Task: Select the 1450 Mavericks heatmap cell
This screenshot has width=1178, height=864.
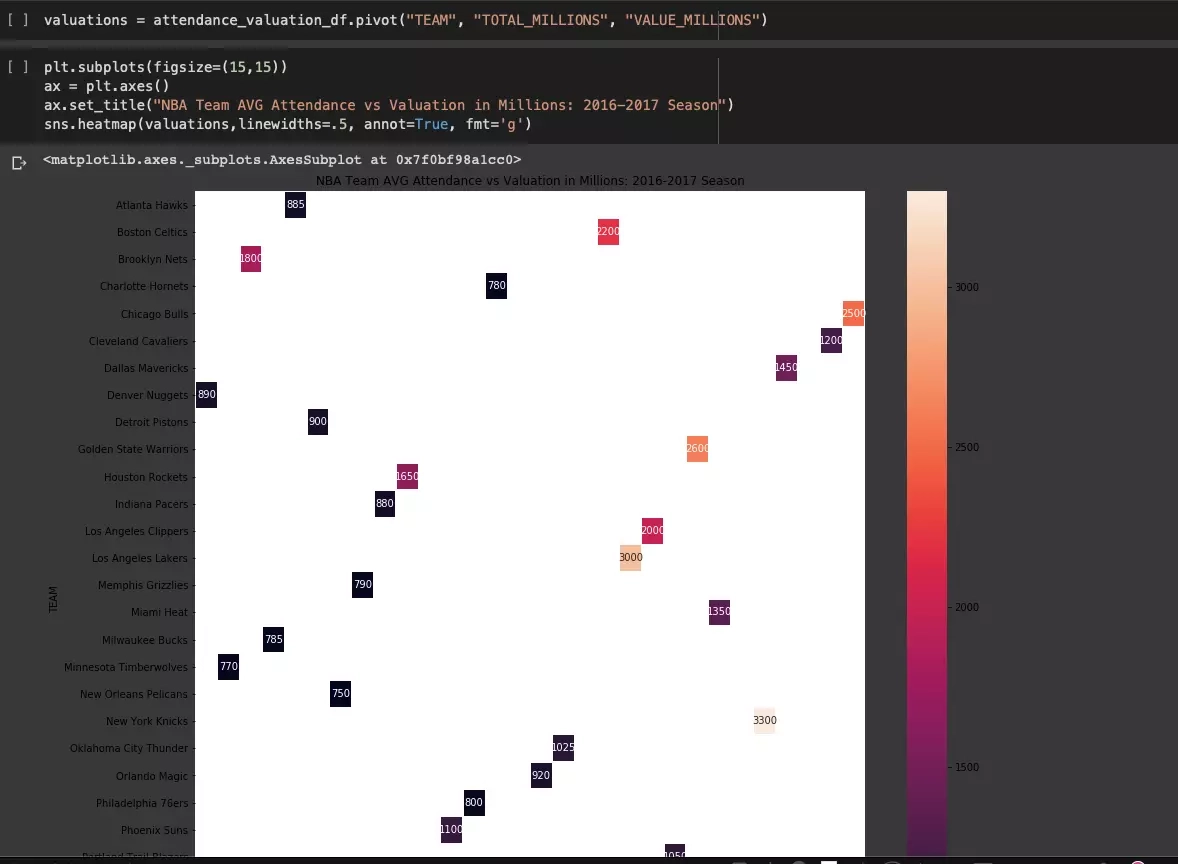Action: point(786,367)
